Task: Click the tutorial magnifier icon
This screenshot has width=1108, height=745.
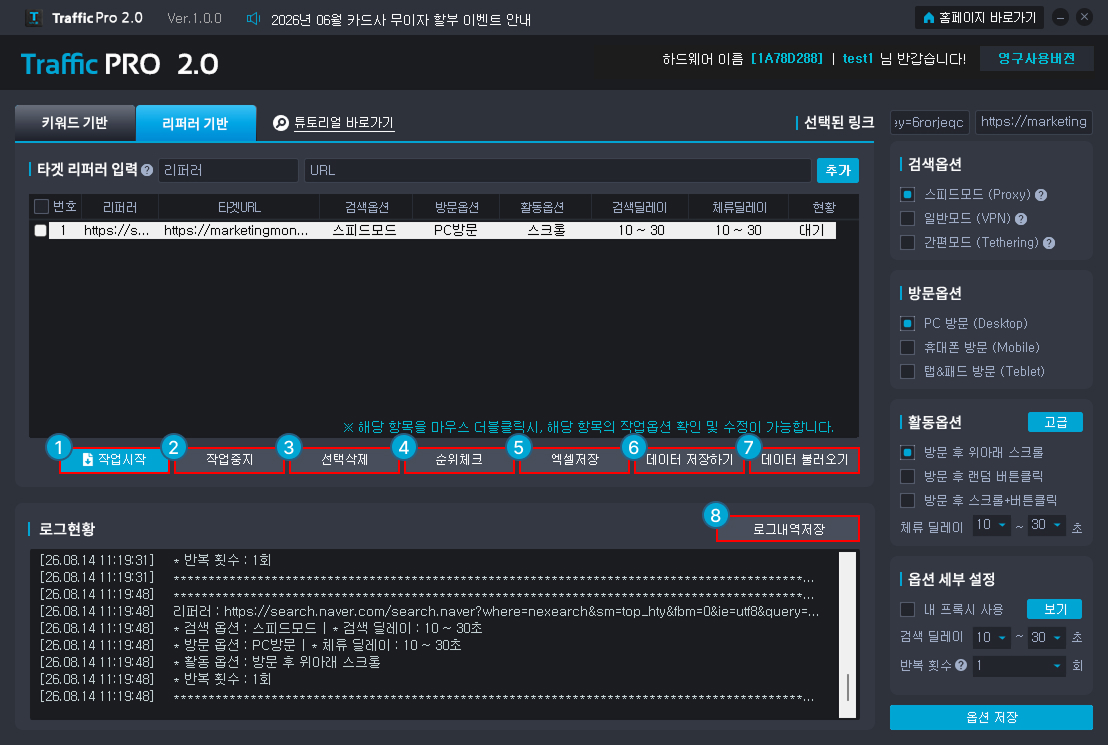Action: coord(281,123)
